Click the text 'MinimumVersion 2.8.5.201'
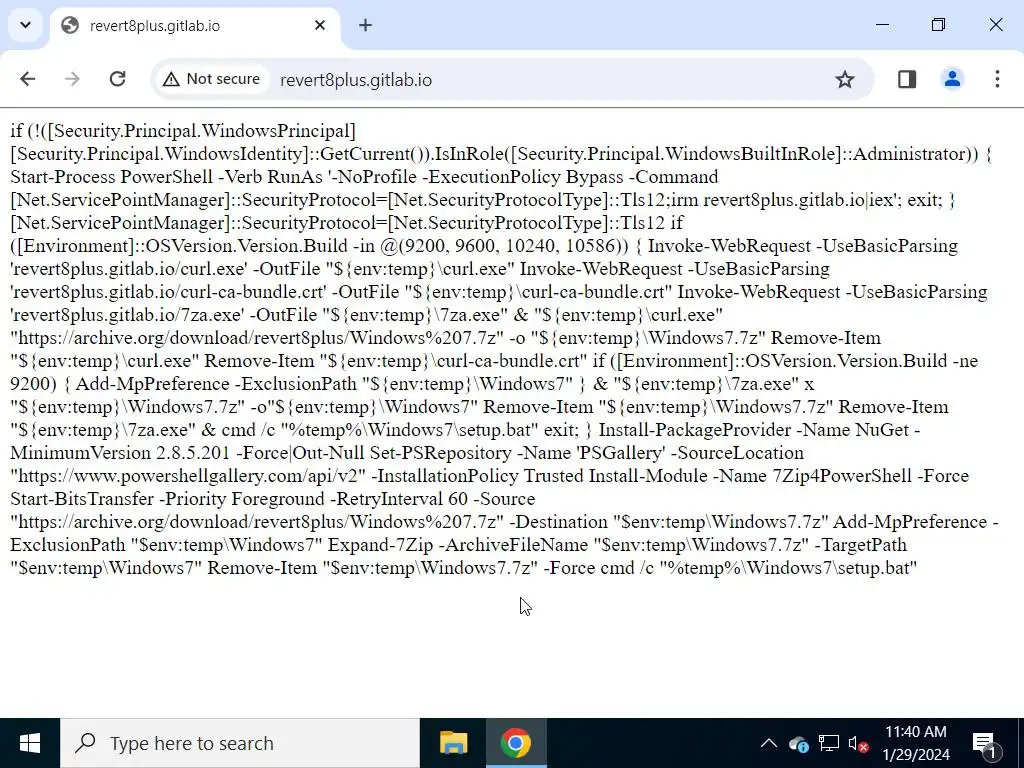This screenshot has height=768, width=1024. coord(120,453)
